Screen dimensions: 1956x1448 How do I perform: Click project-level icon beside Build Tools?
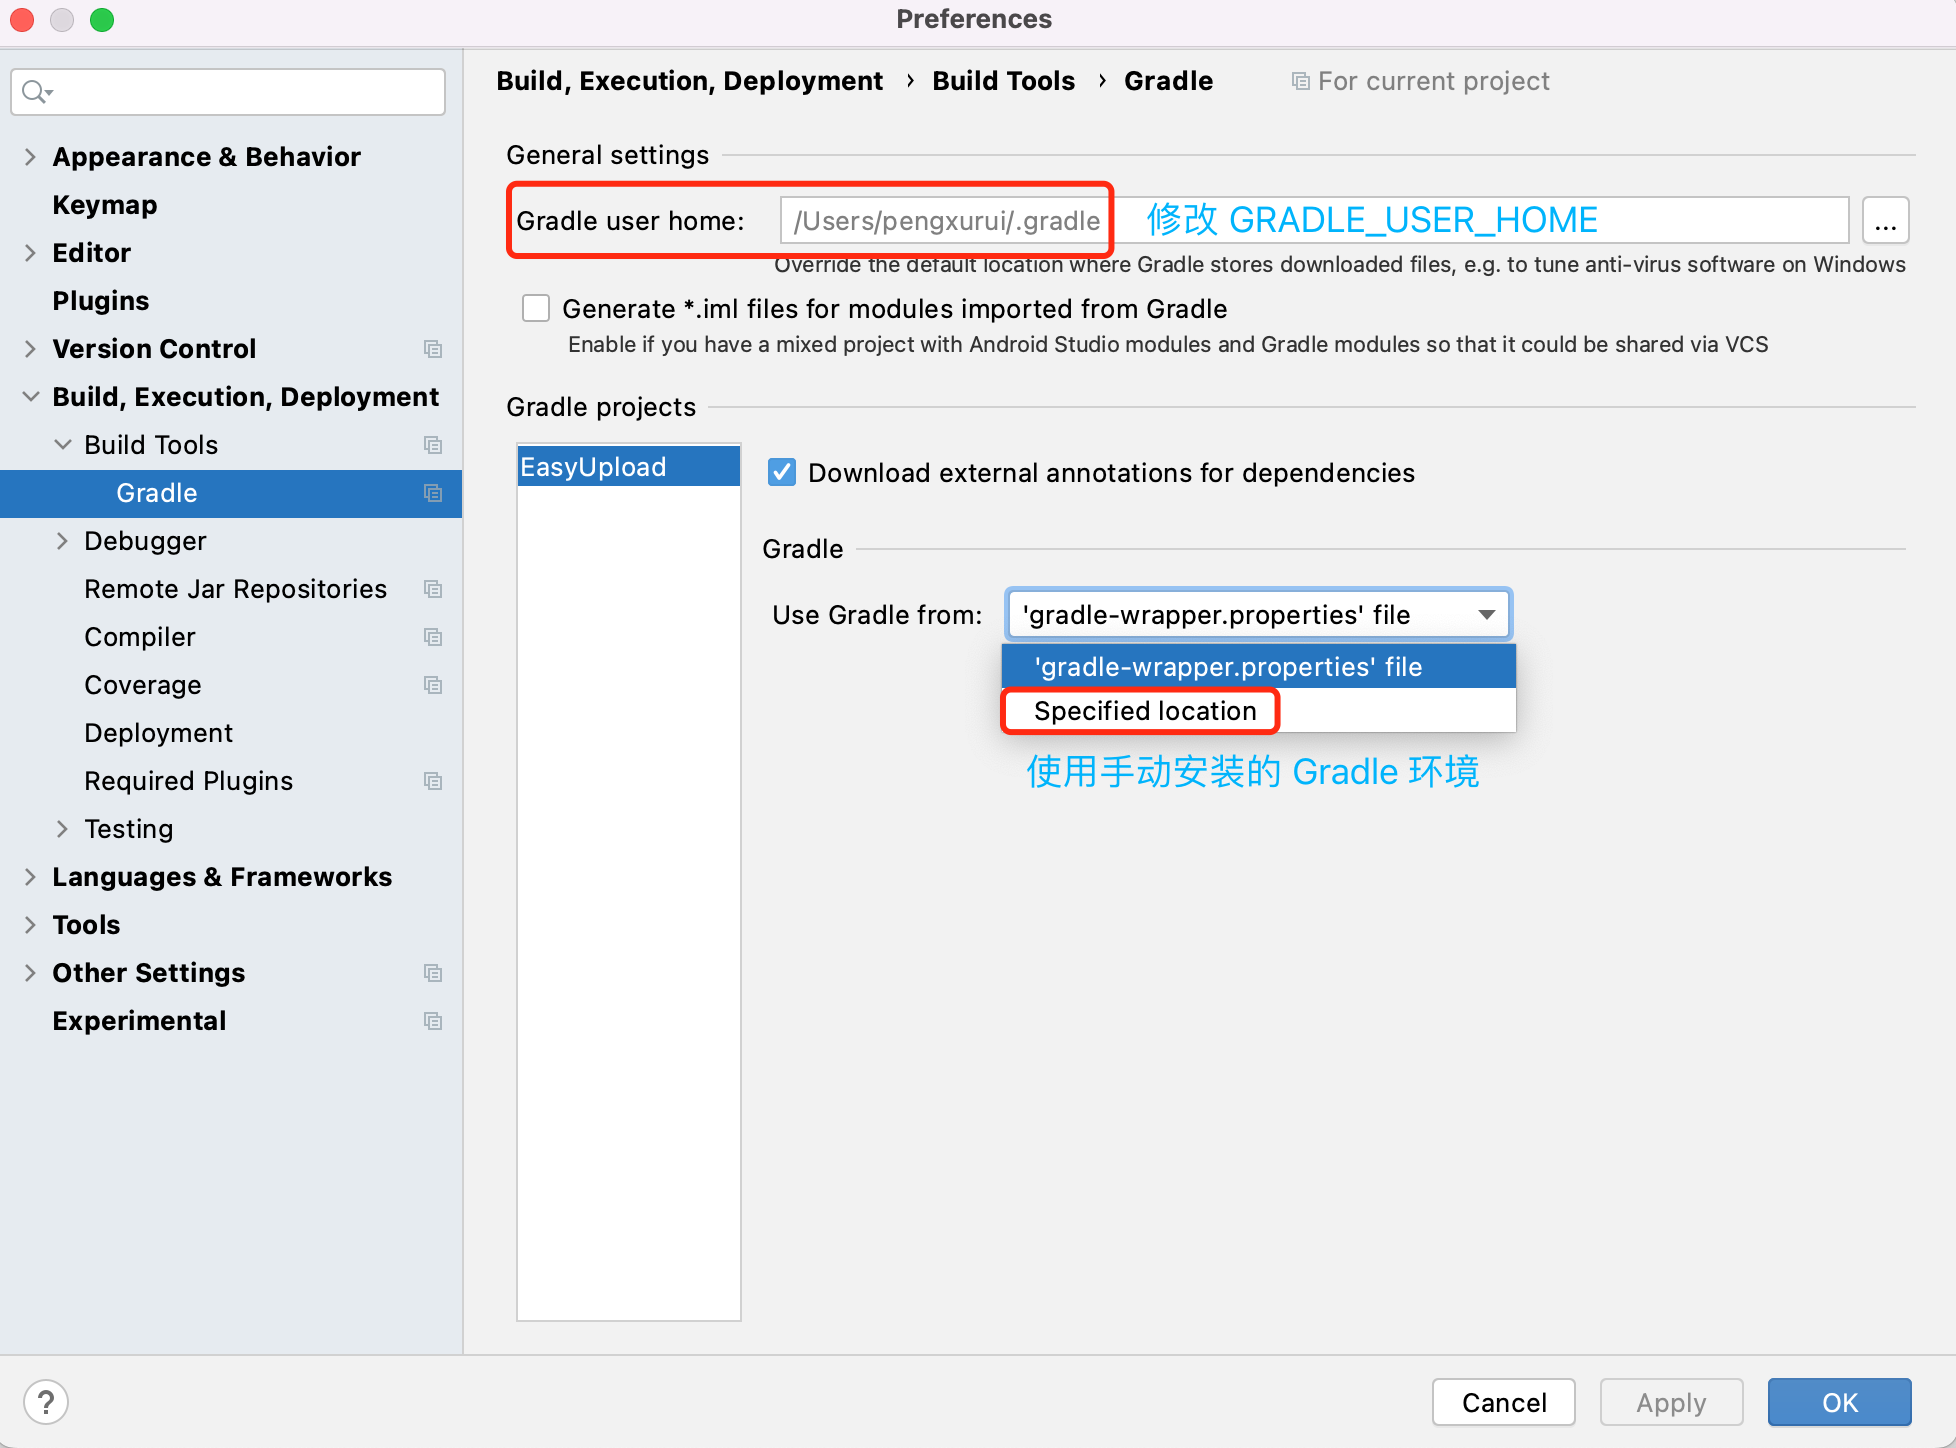pyautogui.click(x=433, y=445)
